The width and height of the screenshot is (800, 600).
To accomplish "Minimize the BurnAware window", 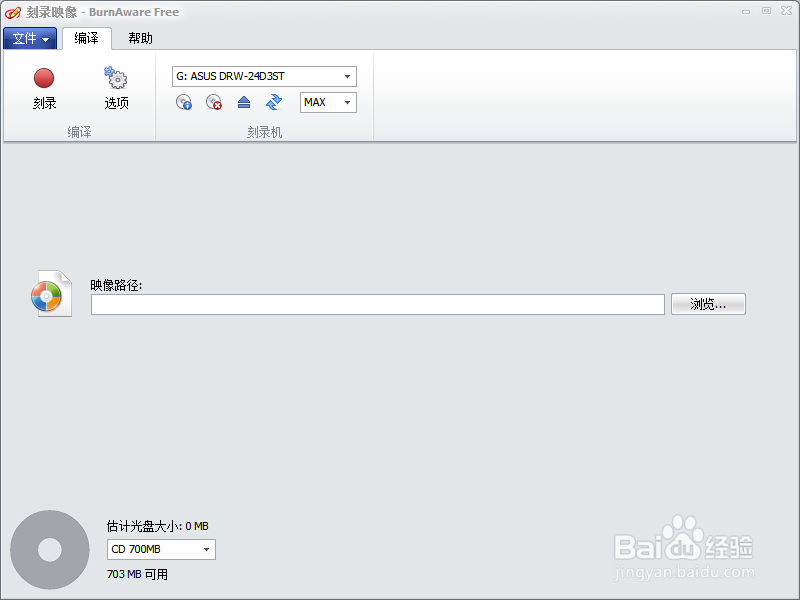I will [x=746, y=11].
